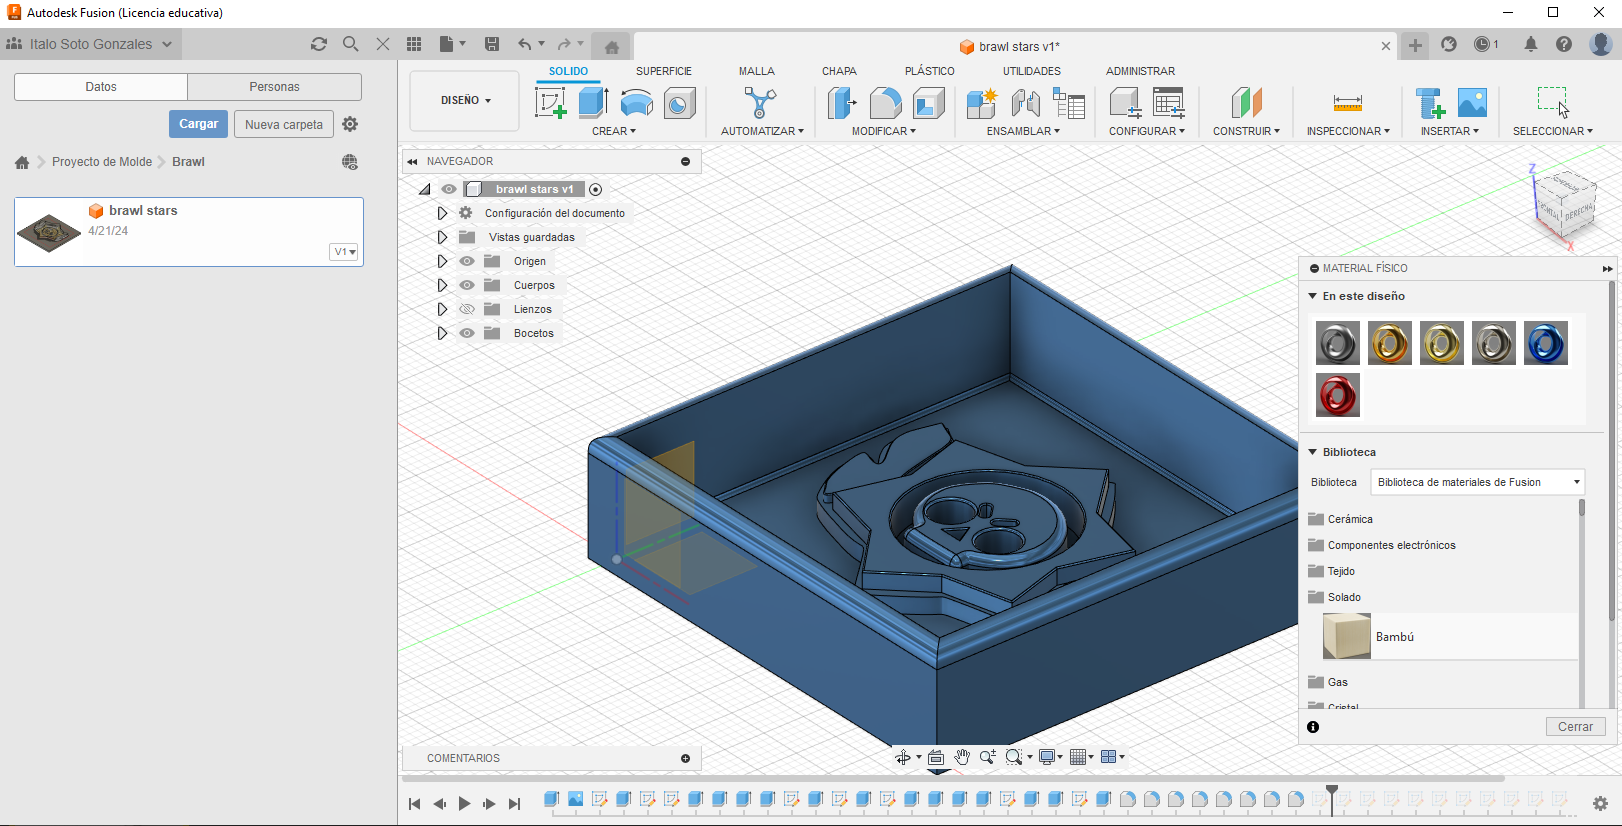Switch to the PLÁSTICO tab
This screenshot has height=826, width=1622.
click(x=930, y=71)
